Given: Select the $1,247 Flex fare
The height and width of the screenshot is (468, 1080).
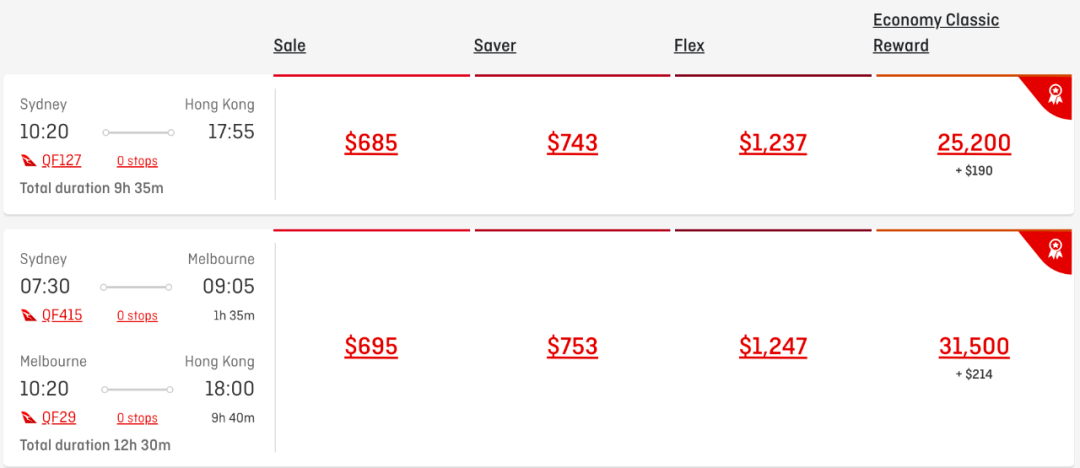Looking at the screenshot, I should 773,346.
